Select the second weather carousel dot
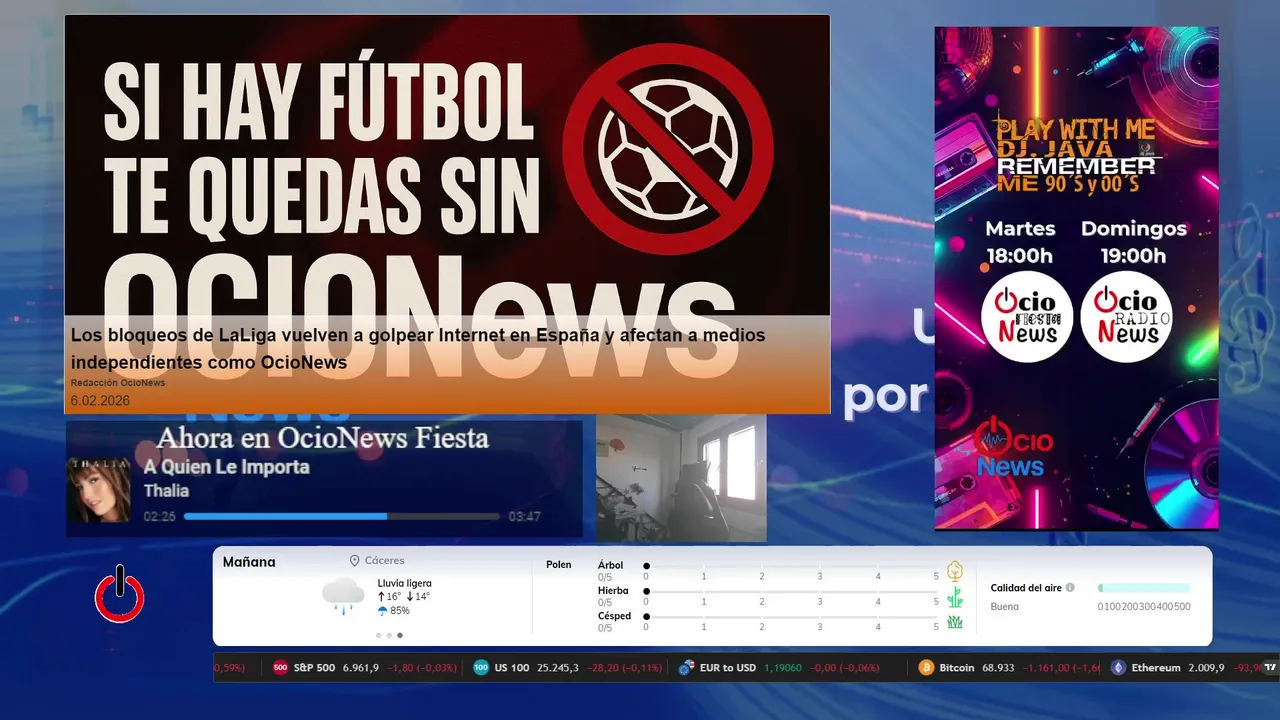Image resolution: width=1280 pixels, height=720 pixels. click(x=389, y=635)
